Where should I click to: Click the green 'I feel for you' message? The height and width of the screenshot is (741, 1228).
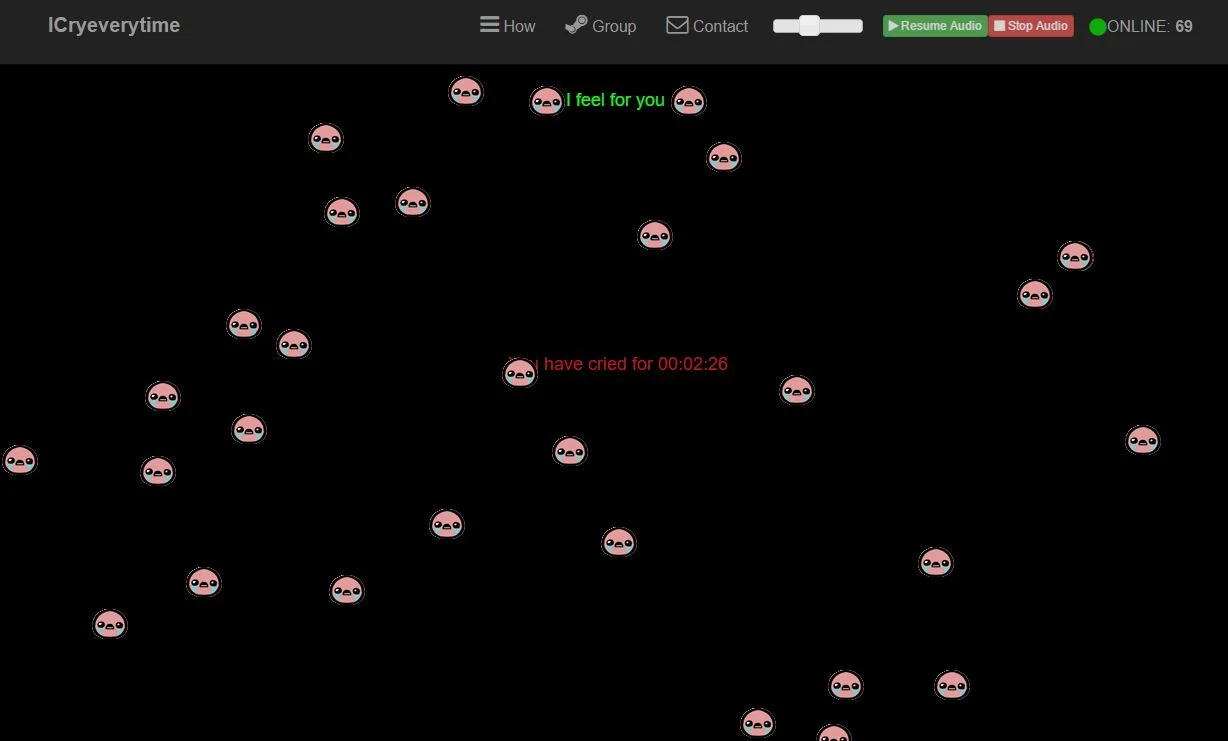[x=615, y=100]
